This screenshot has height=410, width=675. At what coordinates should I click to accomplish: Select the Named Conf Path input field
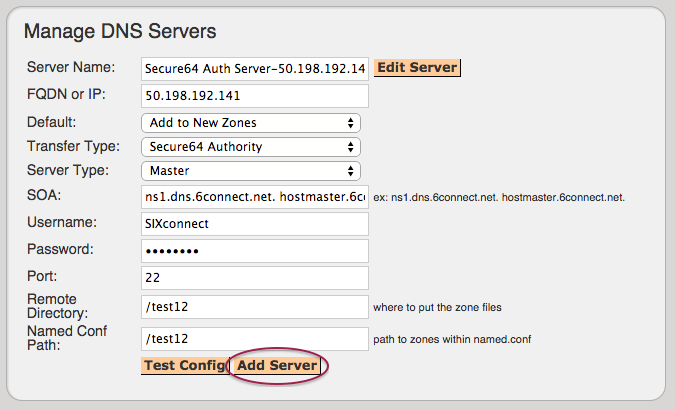coord(255,339)
